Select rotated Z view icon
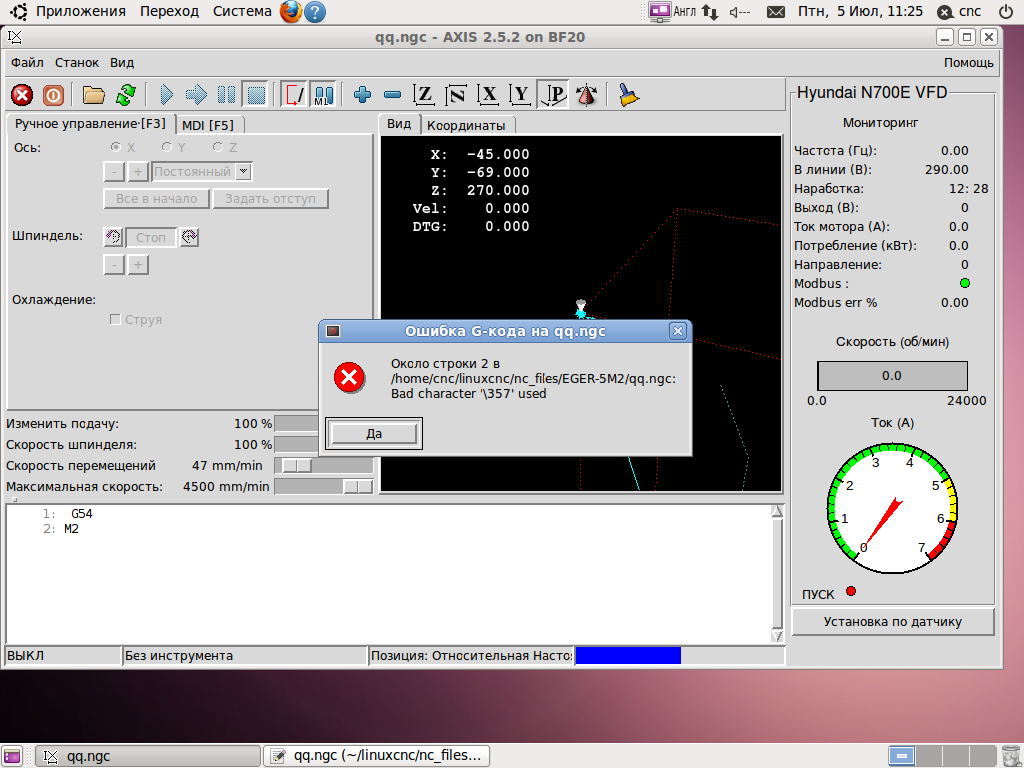The width and height of the screenshot is (1024, 768). click(x=456, y=95)
